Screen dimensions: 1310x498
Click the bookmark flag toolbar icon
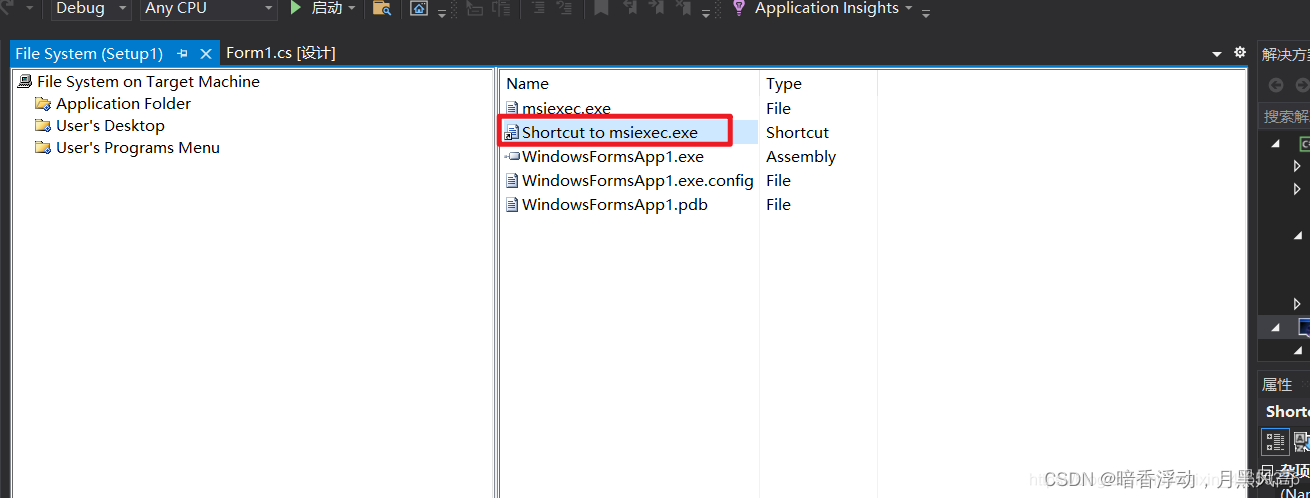(x=601, y=8)
